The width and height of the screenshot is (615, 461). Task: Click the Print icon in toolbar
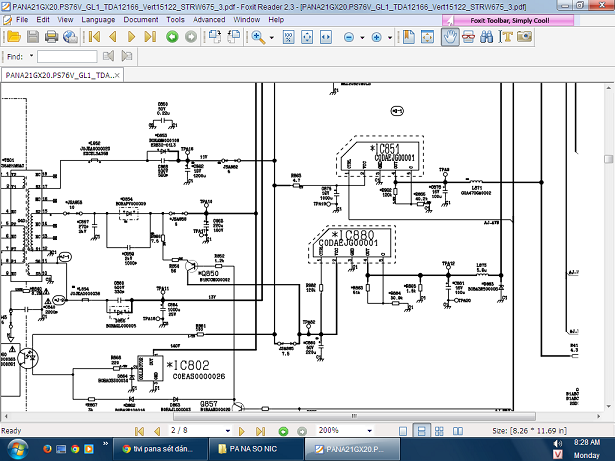(51, 36)
